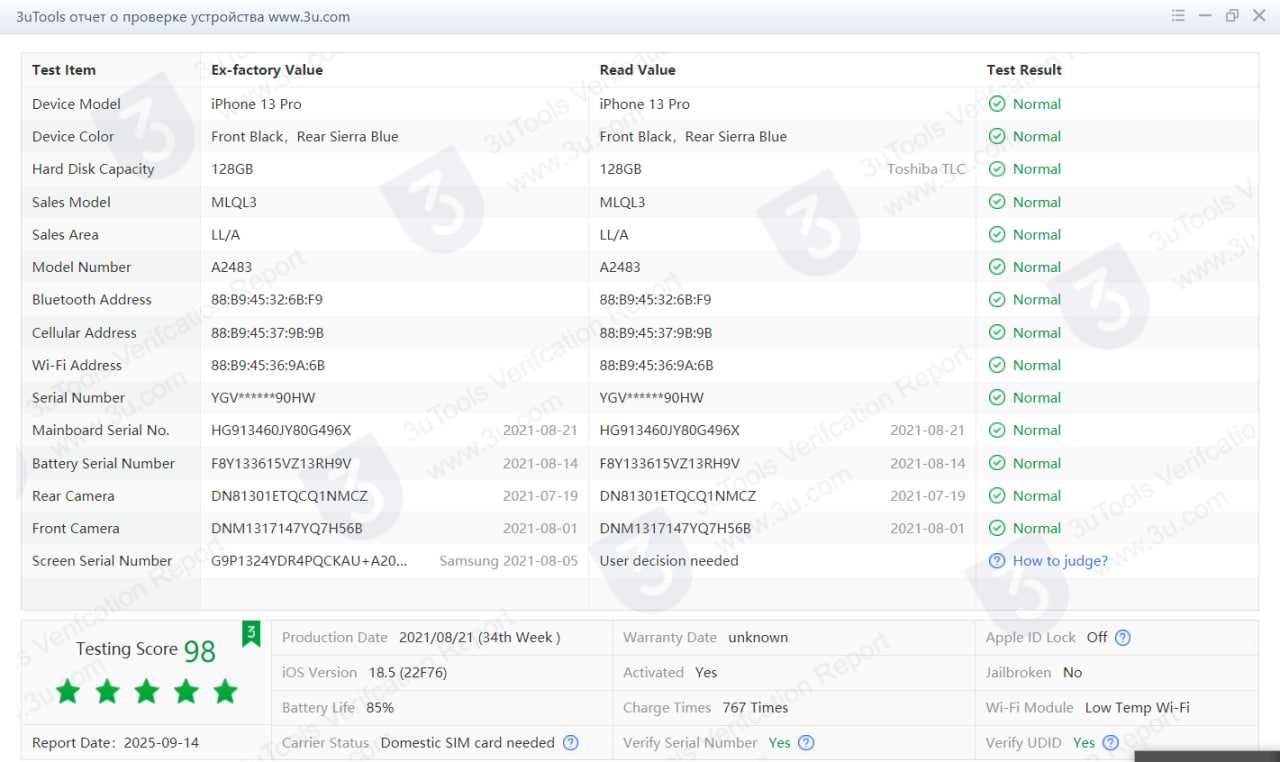Screen dimensions: 1280x762
Task: Click ex-factory rear camera serial DN81301ETQCQ1NMCZ
Action: tap(289, 496)
